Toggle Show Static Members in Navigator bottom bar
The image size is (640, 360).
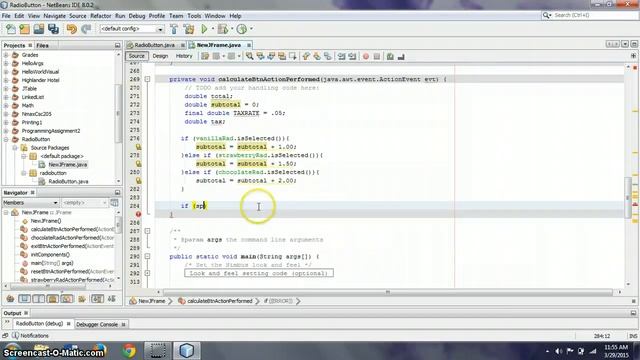point(38,299)
